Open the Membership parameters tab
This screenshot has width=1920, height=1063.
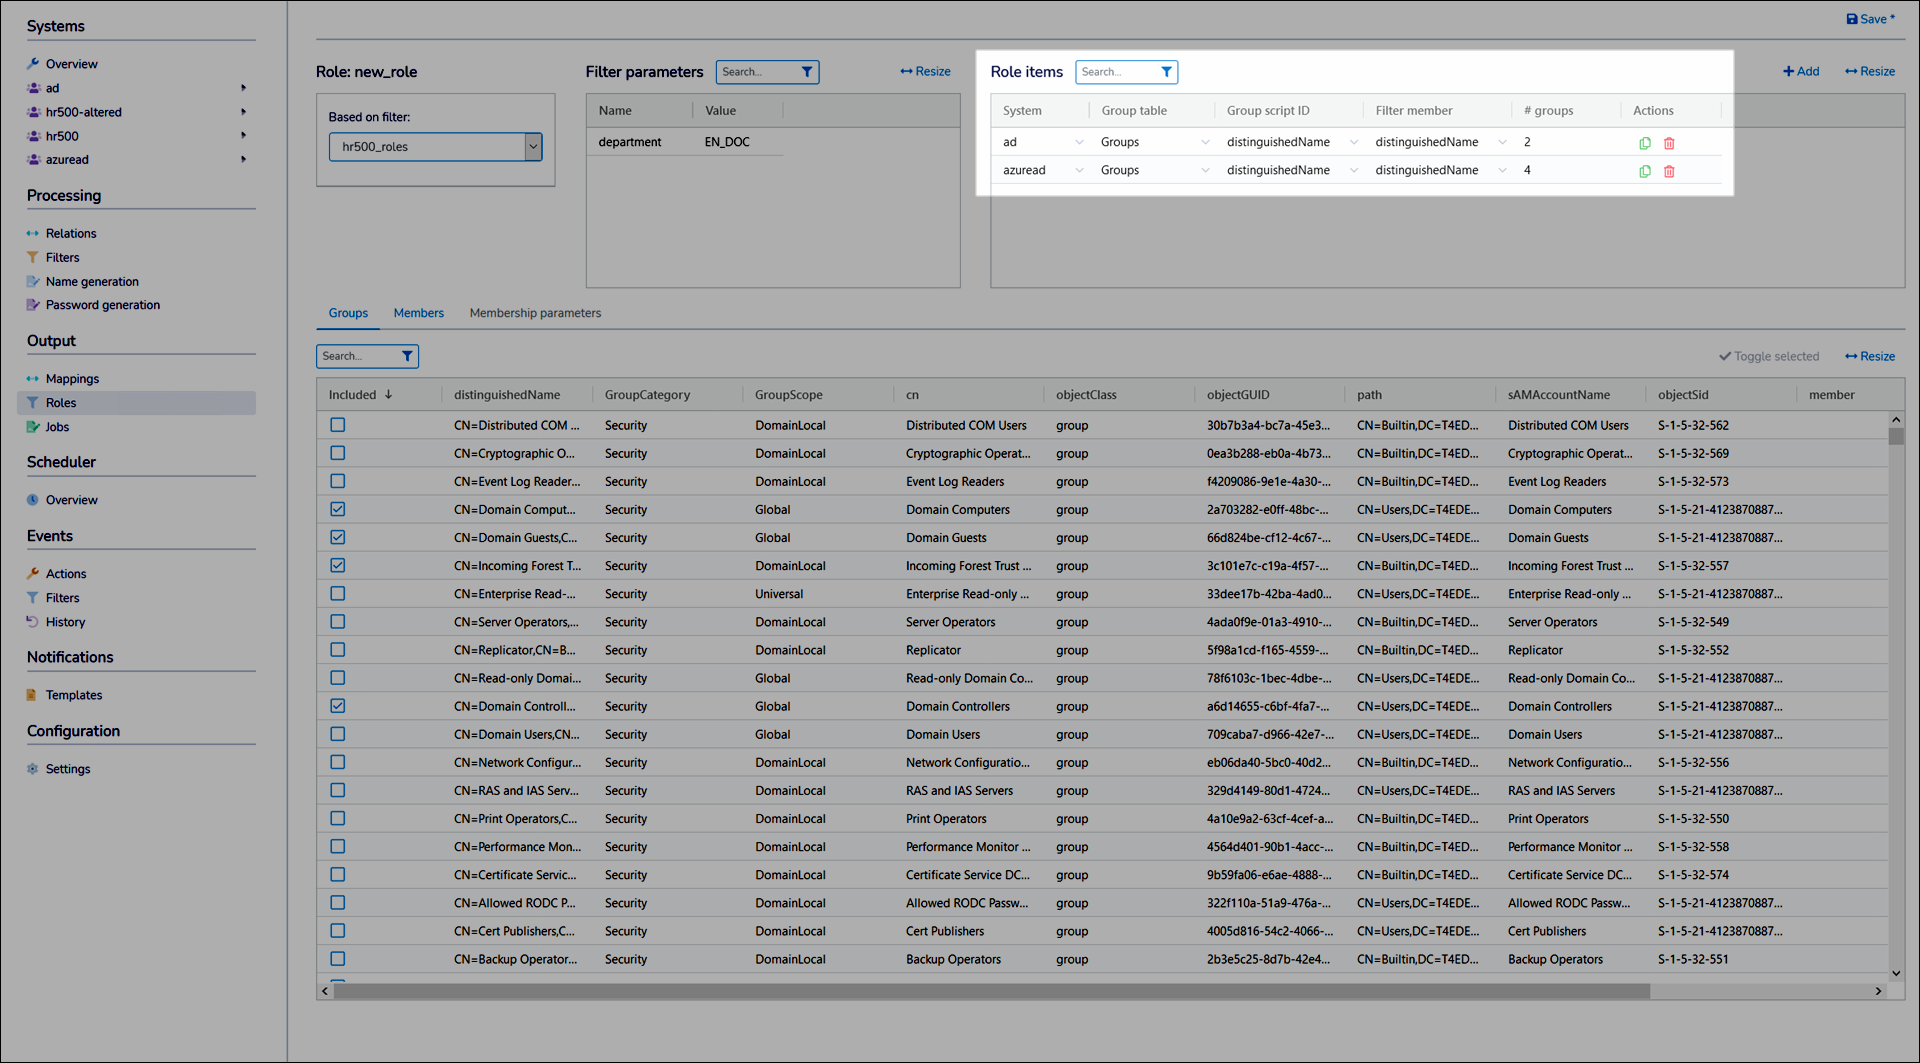(535, 313)
